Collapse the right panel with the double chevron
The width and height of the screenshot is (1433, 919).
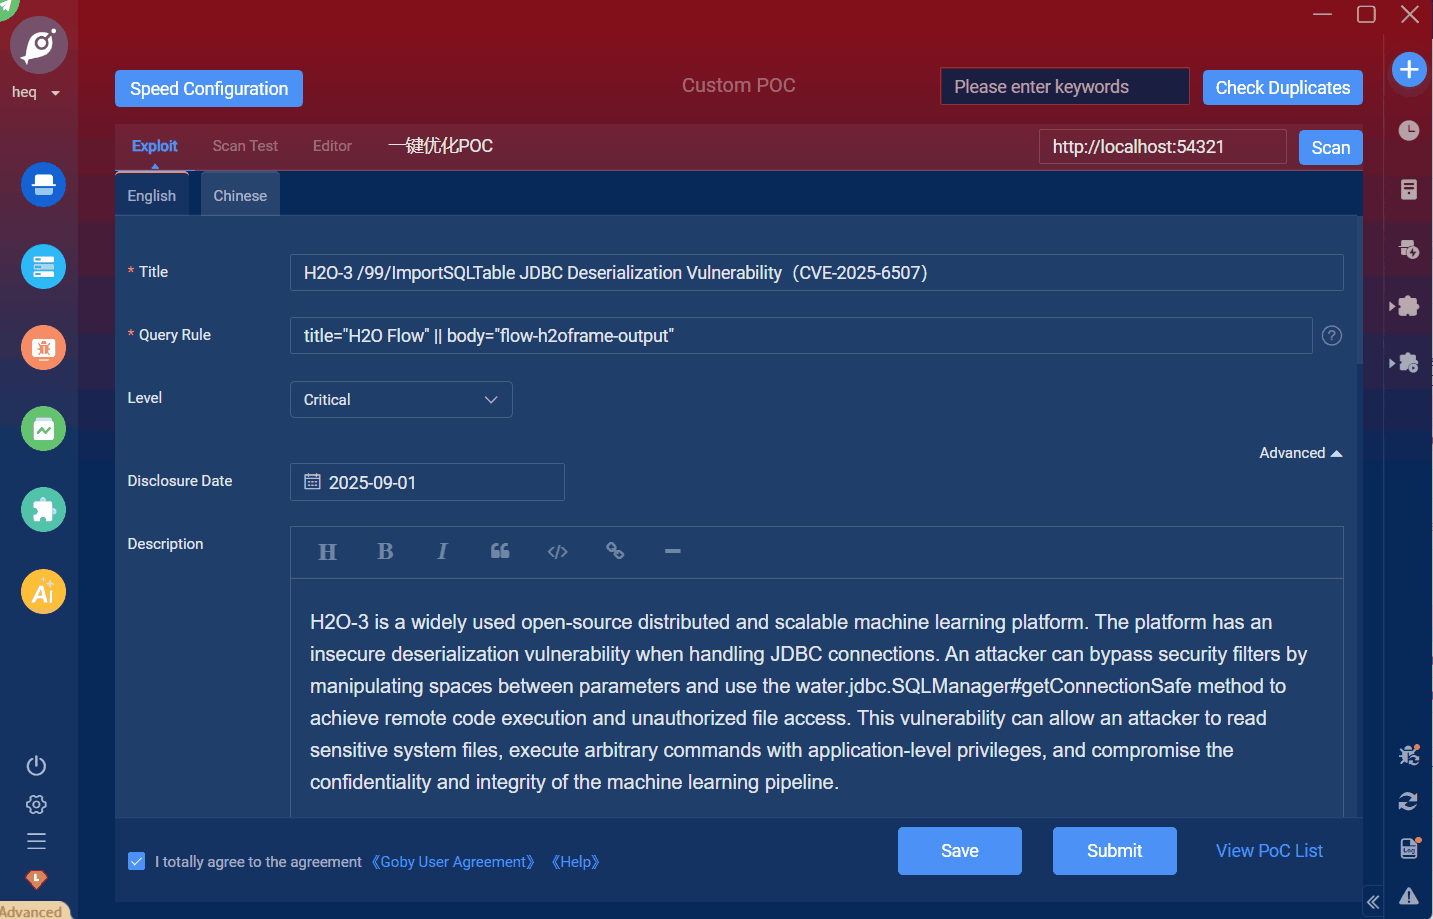[x=1373, y=902]
